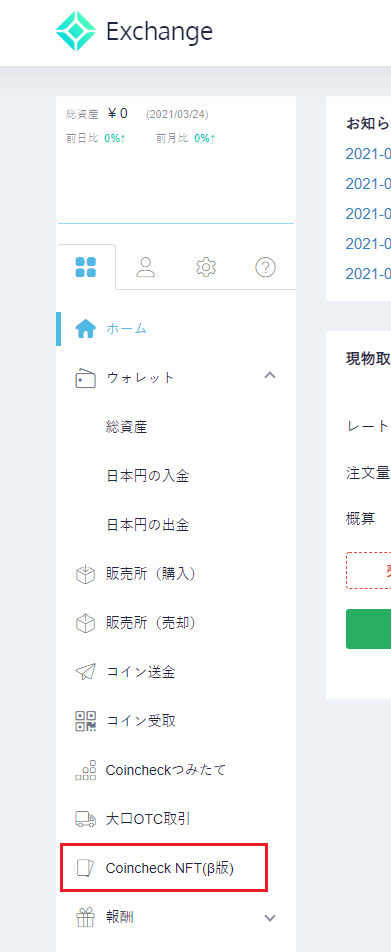The height and width of the screenshot is (952, 391).
Task: Open the first お知らせ news link
Action: tap(368, 154)
